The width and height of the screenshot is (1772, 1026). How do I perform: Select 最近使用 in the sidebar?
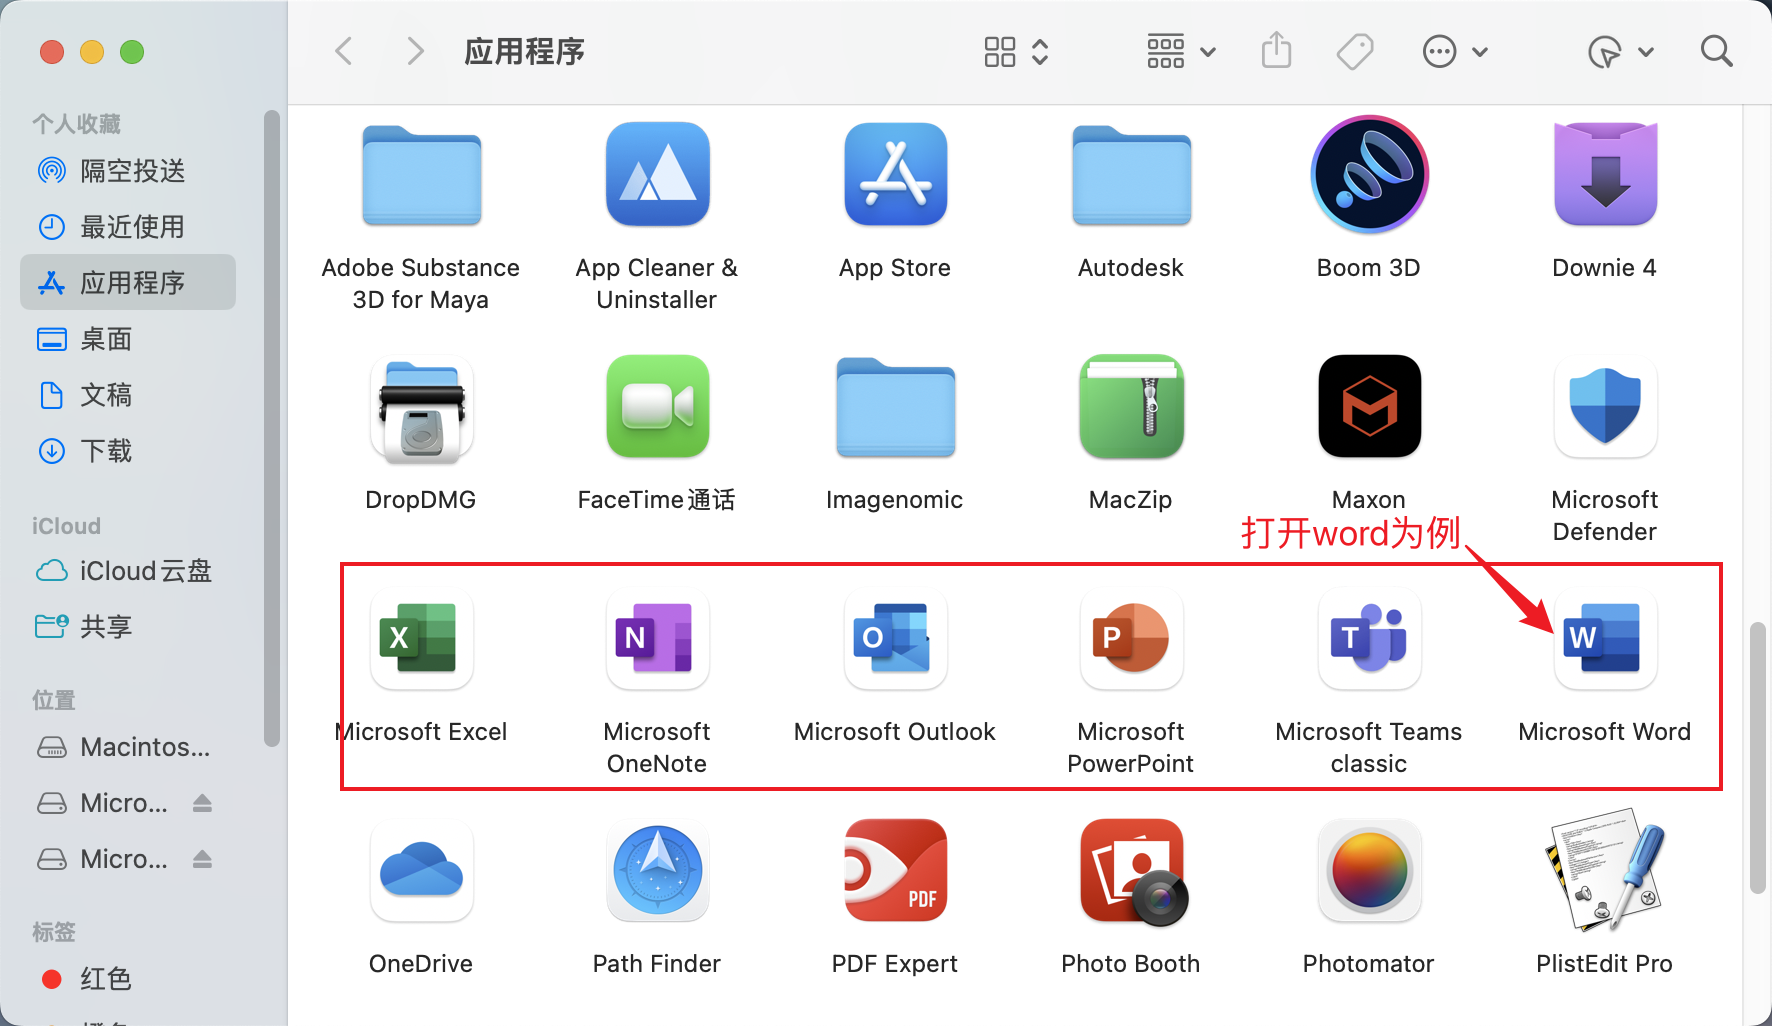click(128, 227)
